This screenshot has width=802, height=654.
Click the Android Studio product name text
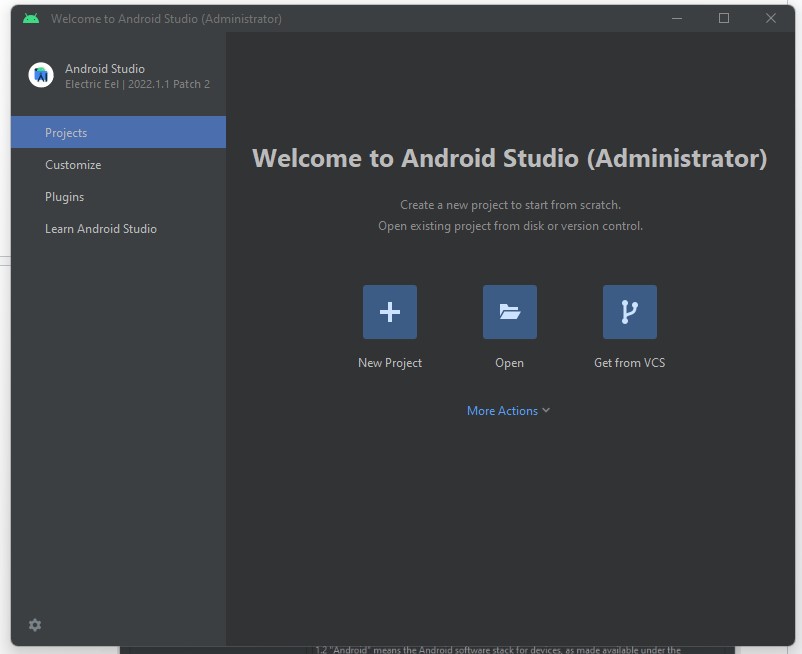click(105, 69)
